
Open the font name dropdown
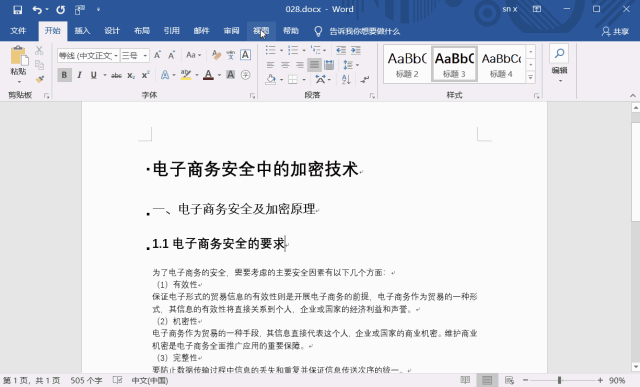point(116,56)
